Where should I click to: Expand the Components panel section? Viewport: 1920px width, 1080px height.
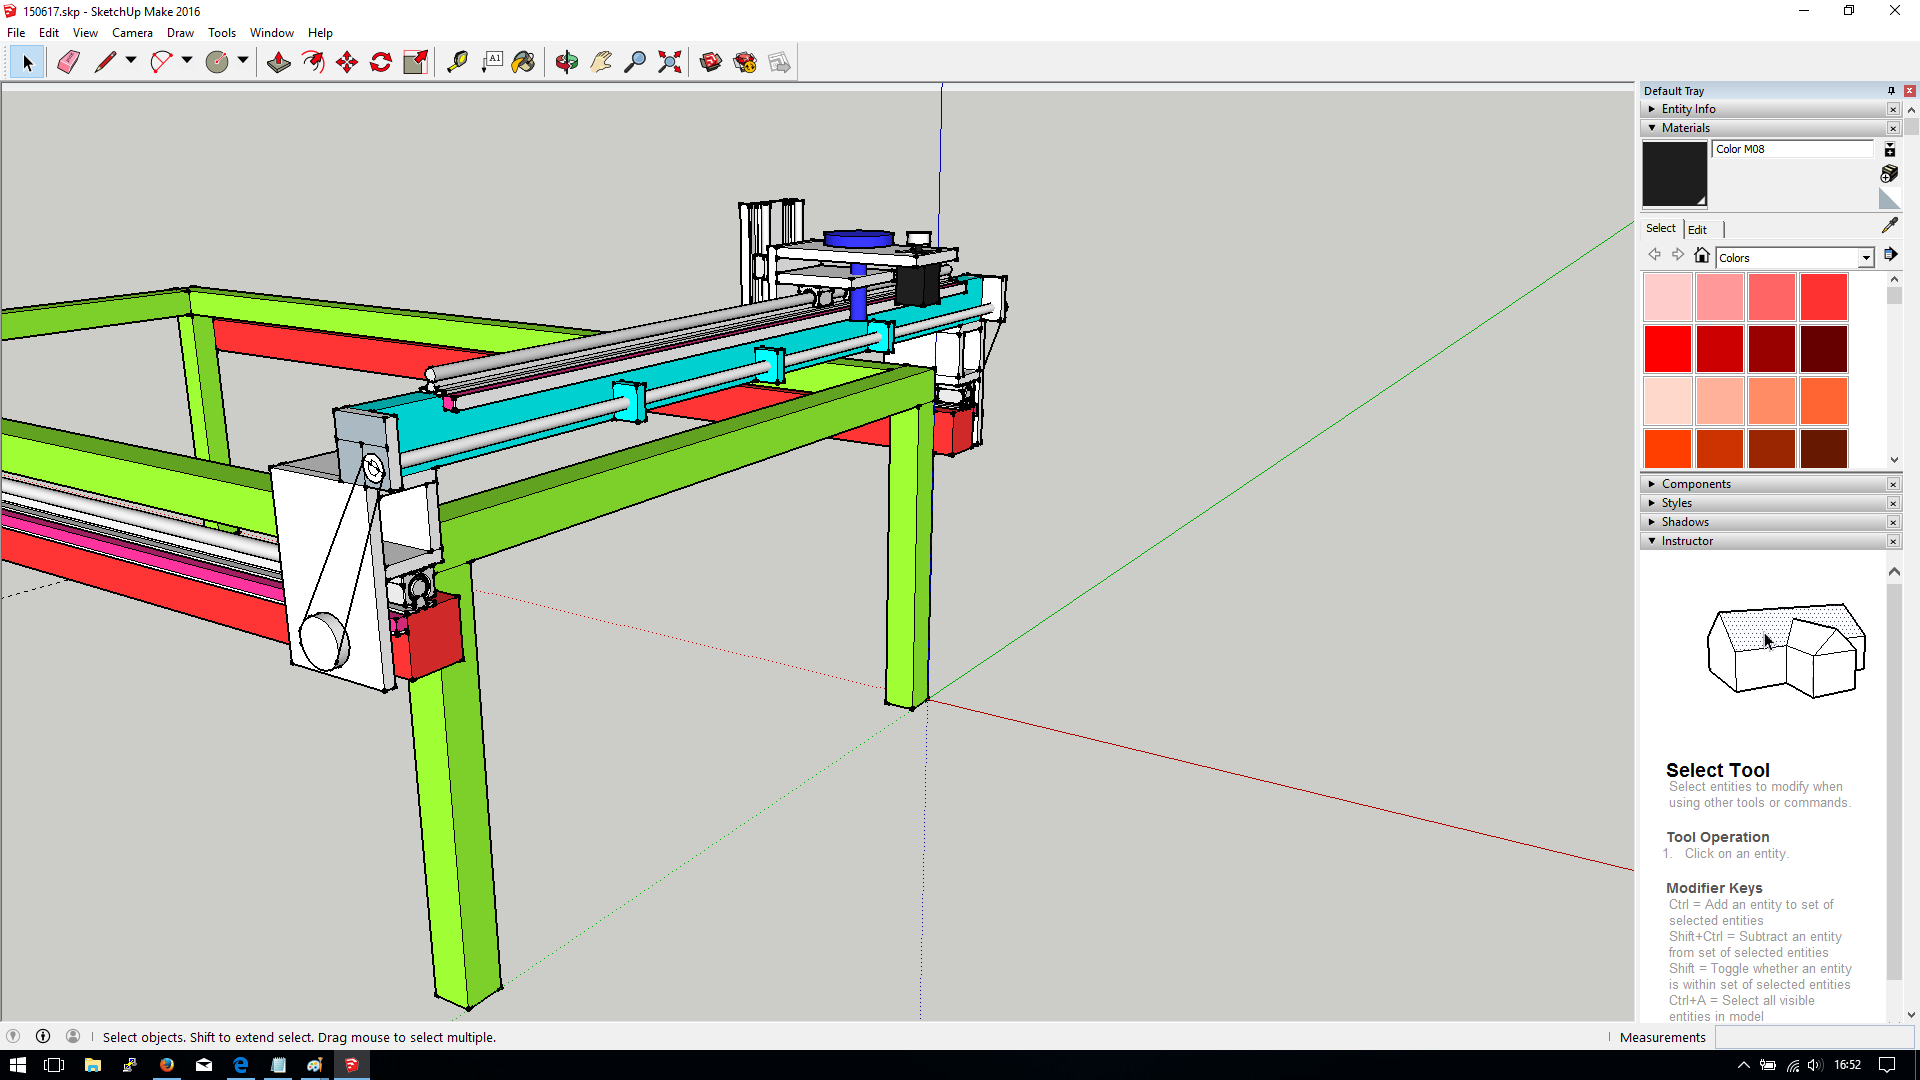[1652, 484]
